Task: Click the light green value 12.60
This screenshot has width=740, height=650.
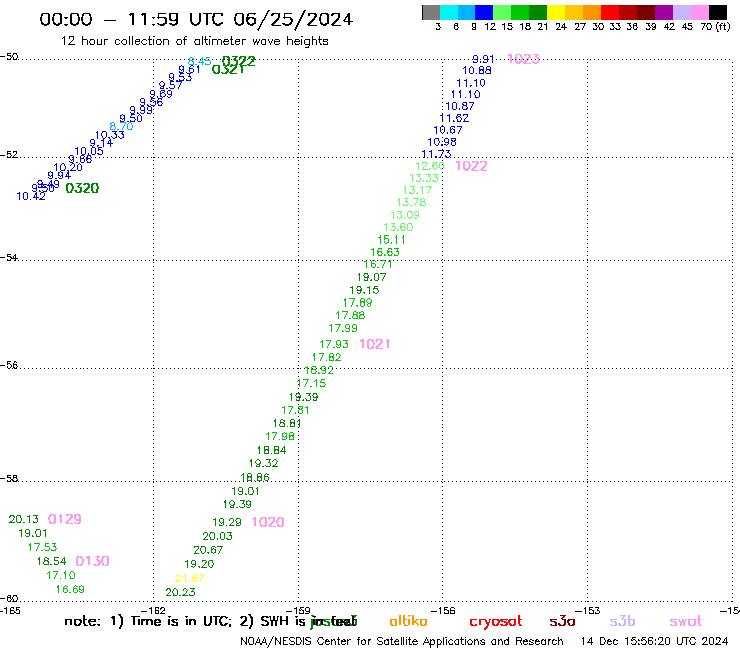Action: pyautogui.click(x=429, y=166)
